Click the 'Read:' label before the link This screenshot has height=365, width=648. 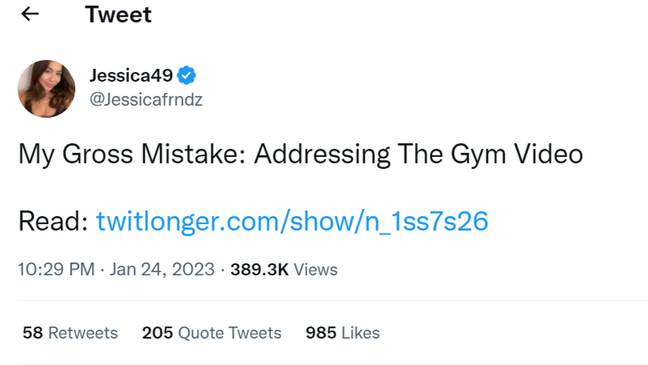tap(53, 221)
